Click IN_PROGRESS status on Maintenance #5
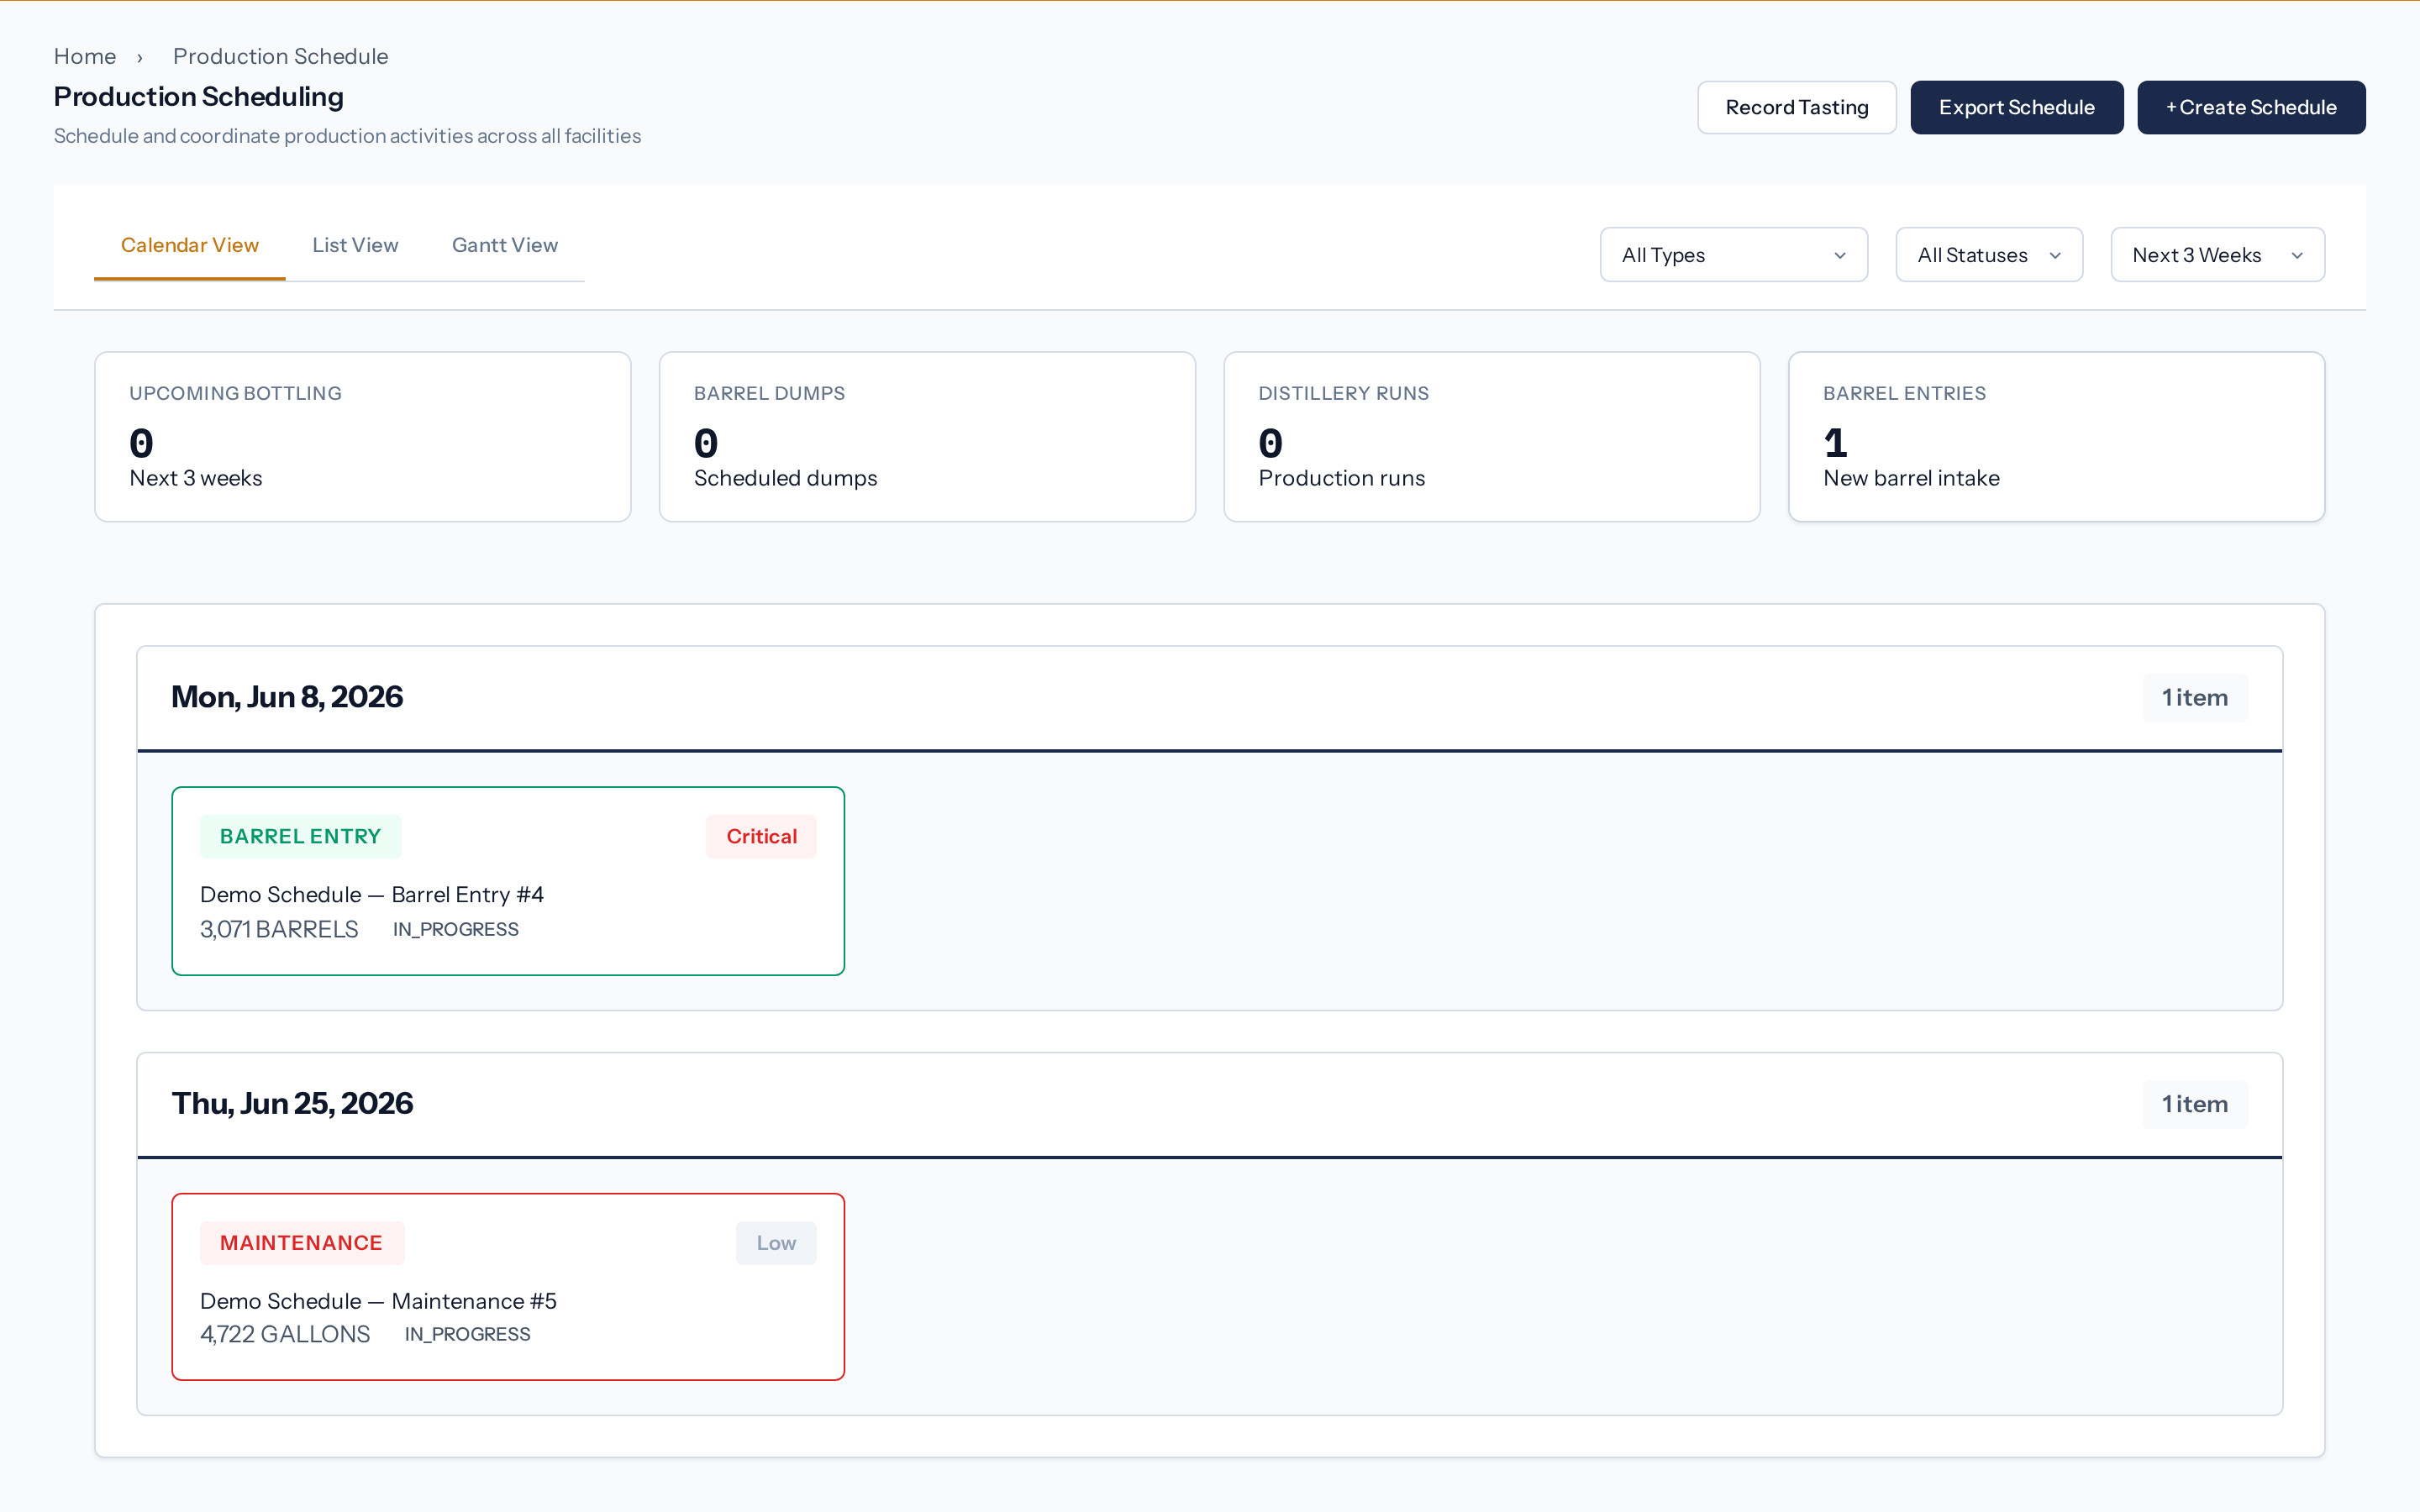This screenshot has width=2420, height=1512. click(x=467, y=1334)
